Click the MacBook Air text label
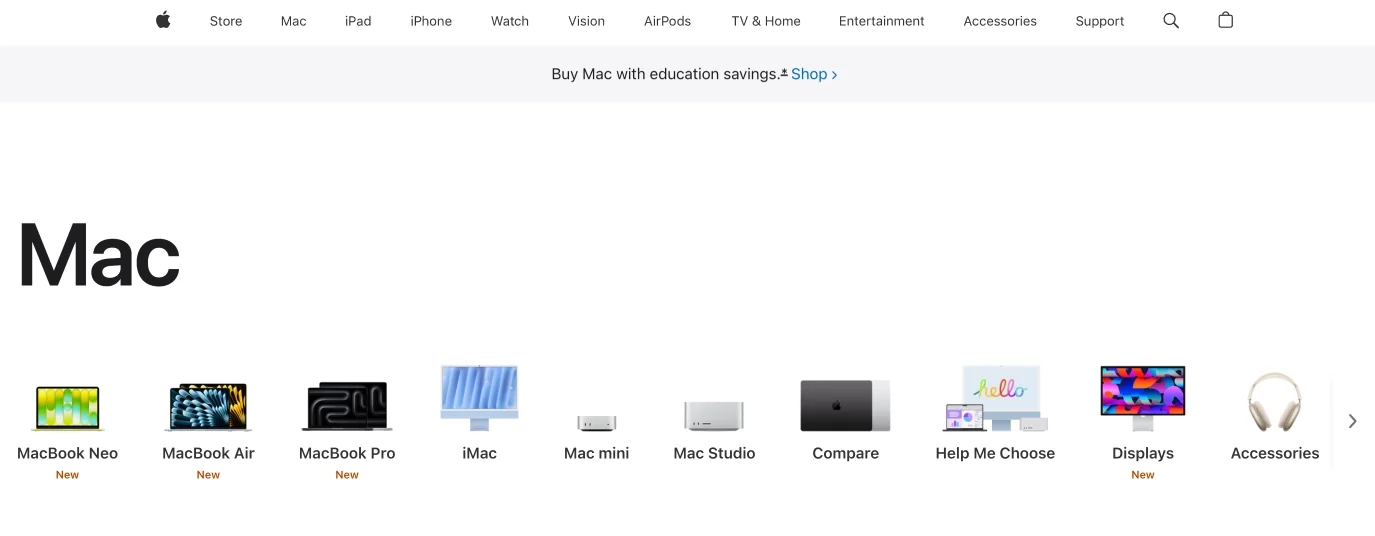This screenshot has width=1375, height=536. 208,453
